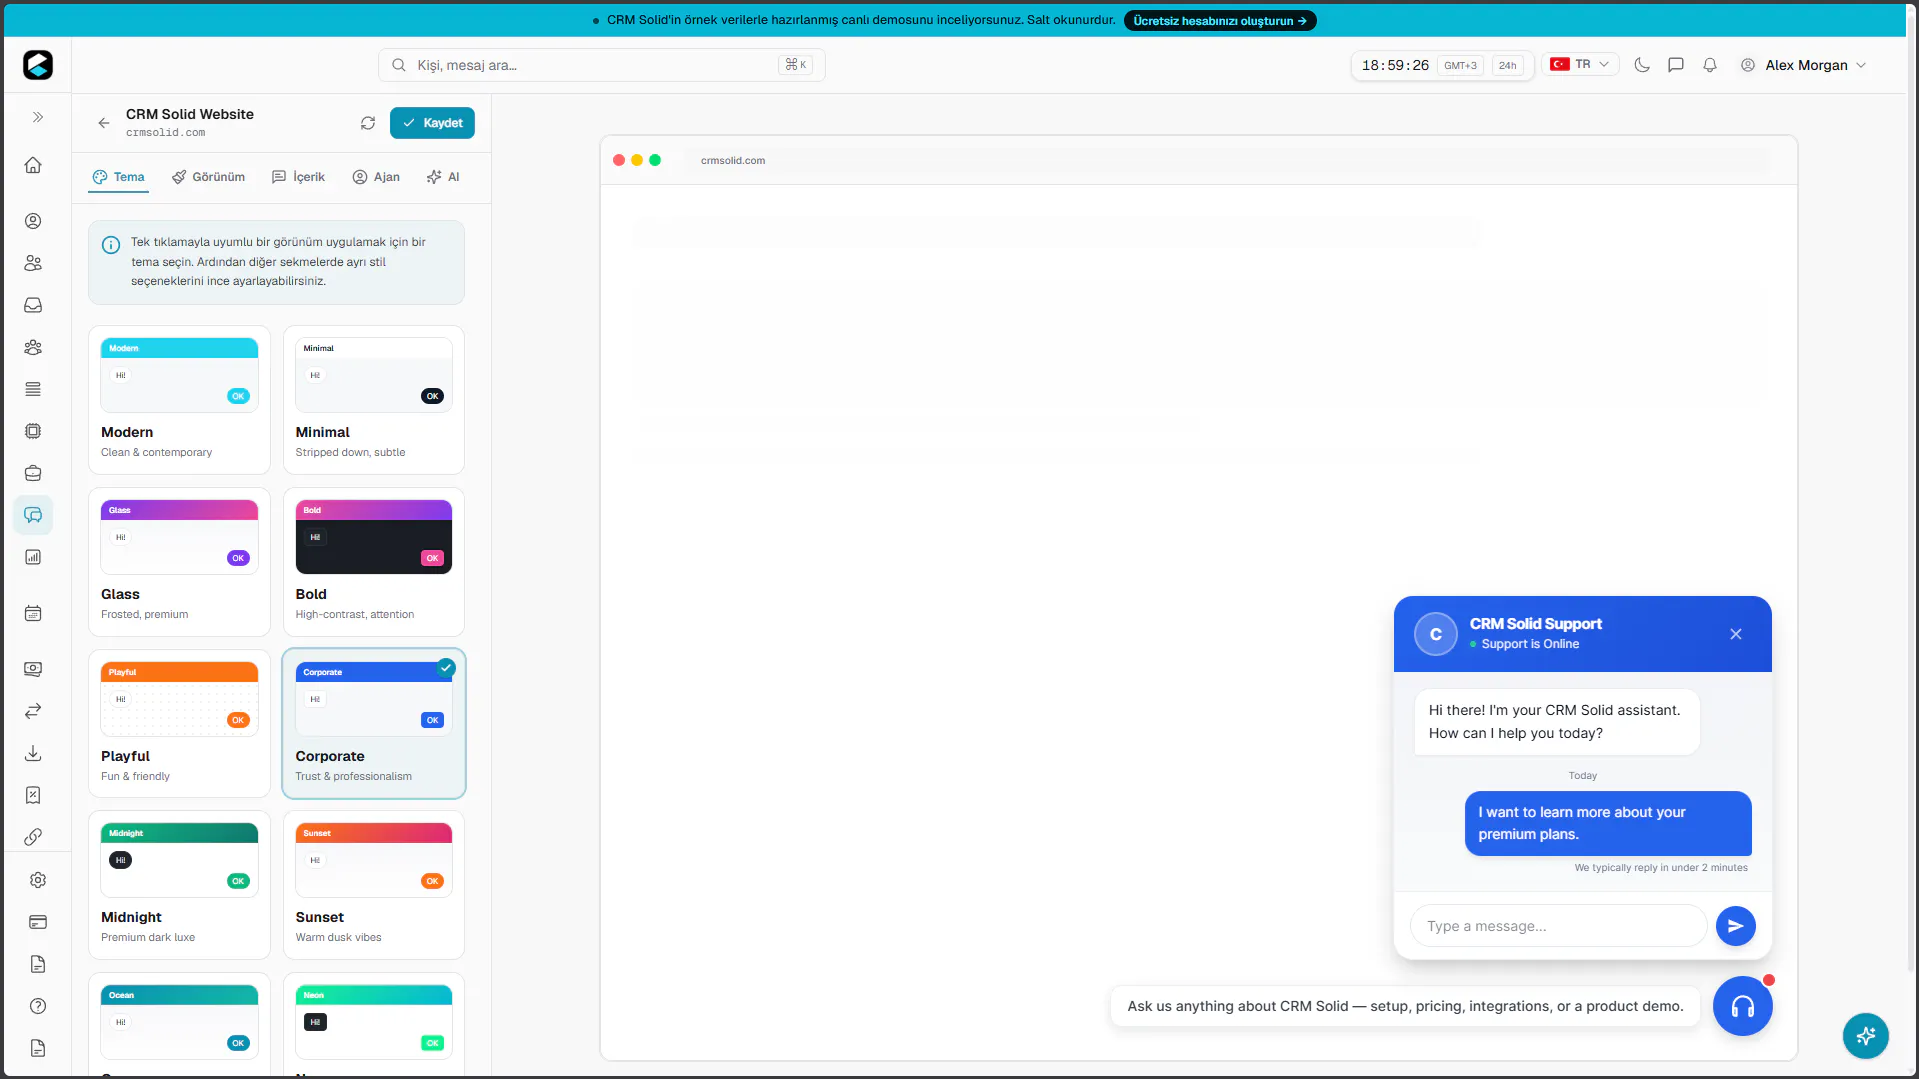The image size is (1919, 1079).
Task: Select the Neon theme preview
Action: pos(374,1023)
